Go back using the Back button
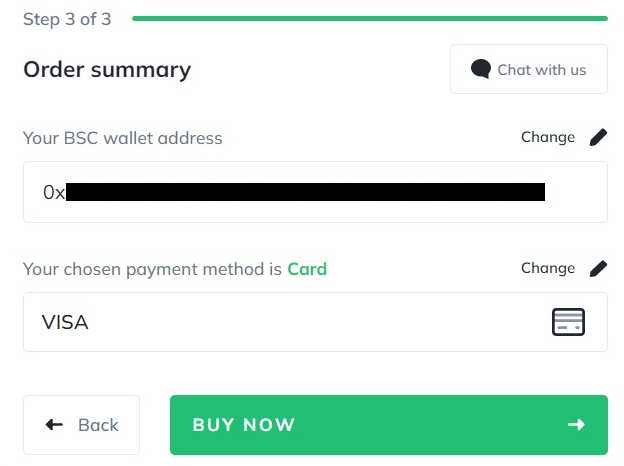624x466 pixels. click(82, 425)
